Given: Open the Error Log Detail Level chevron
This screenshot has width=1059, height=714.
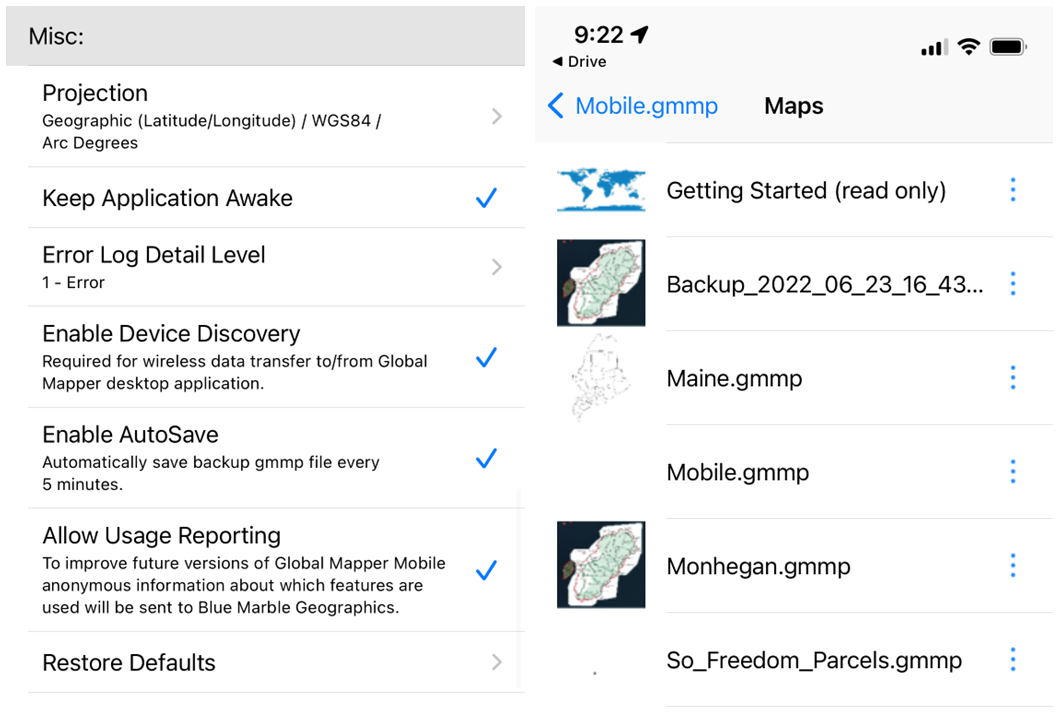Looking at the screenshot, I should coord(497,267).
